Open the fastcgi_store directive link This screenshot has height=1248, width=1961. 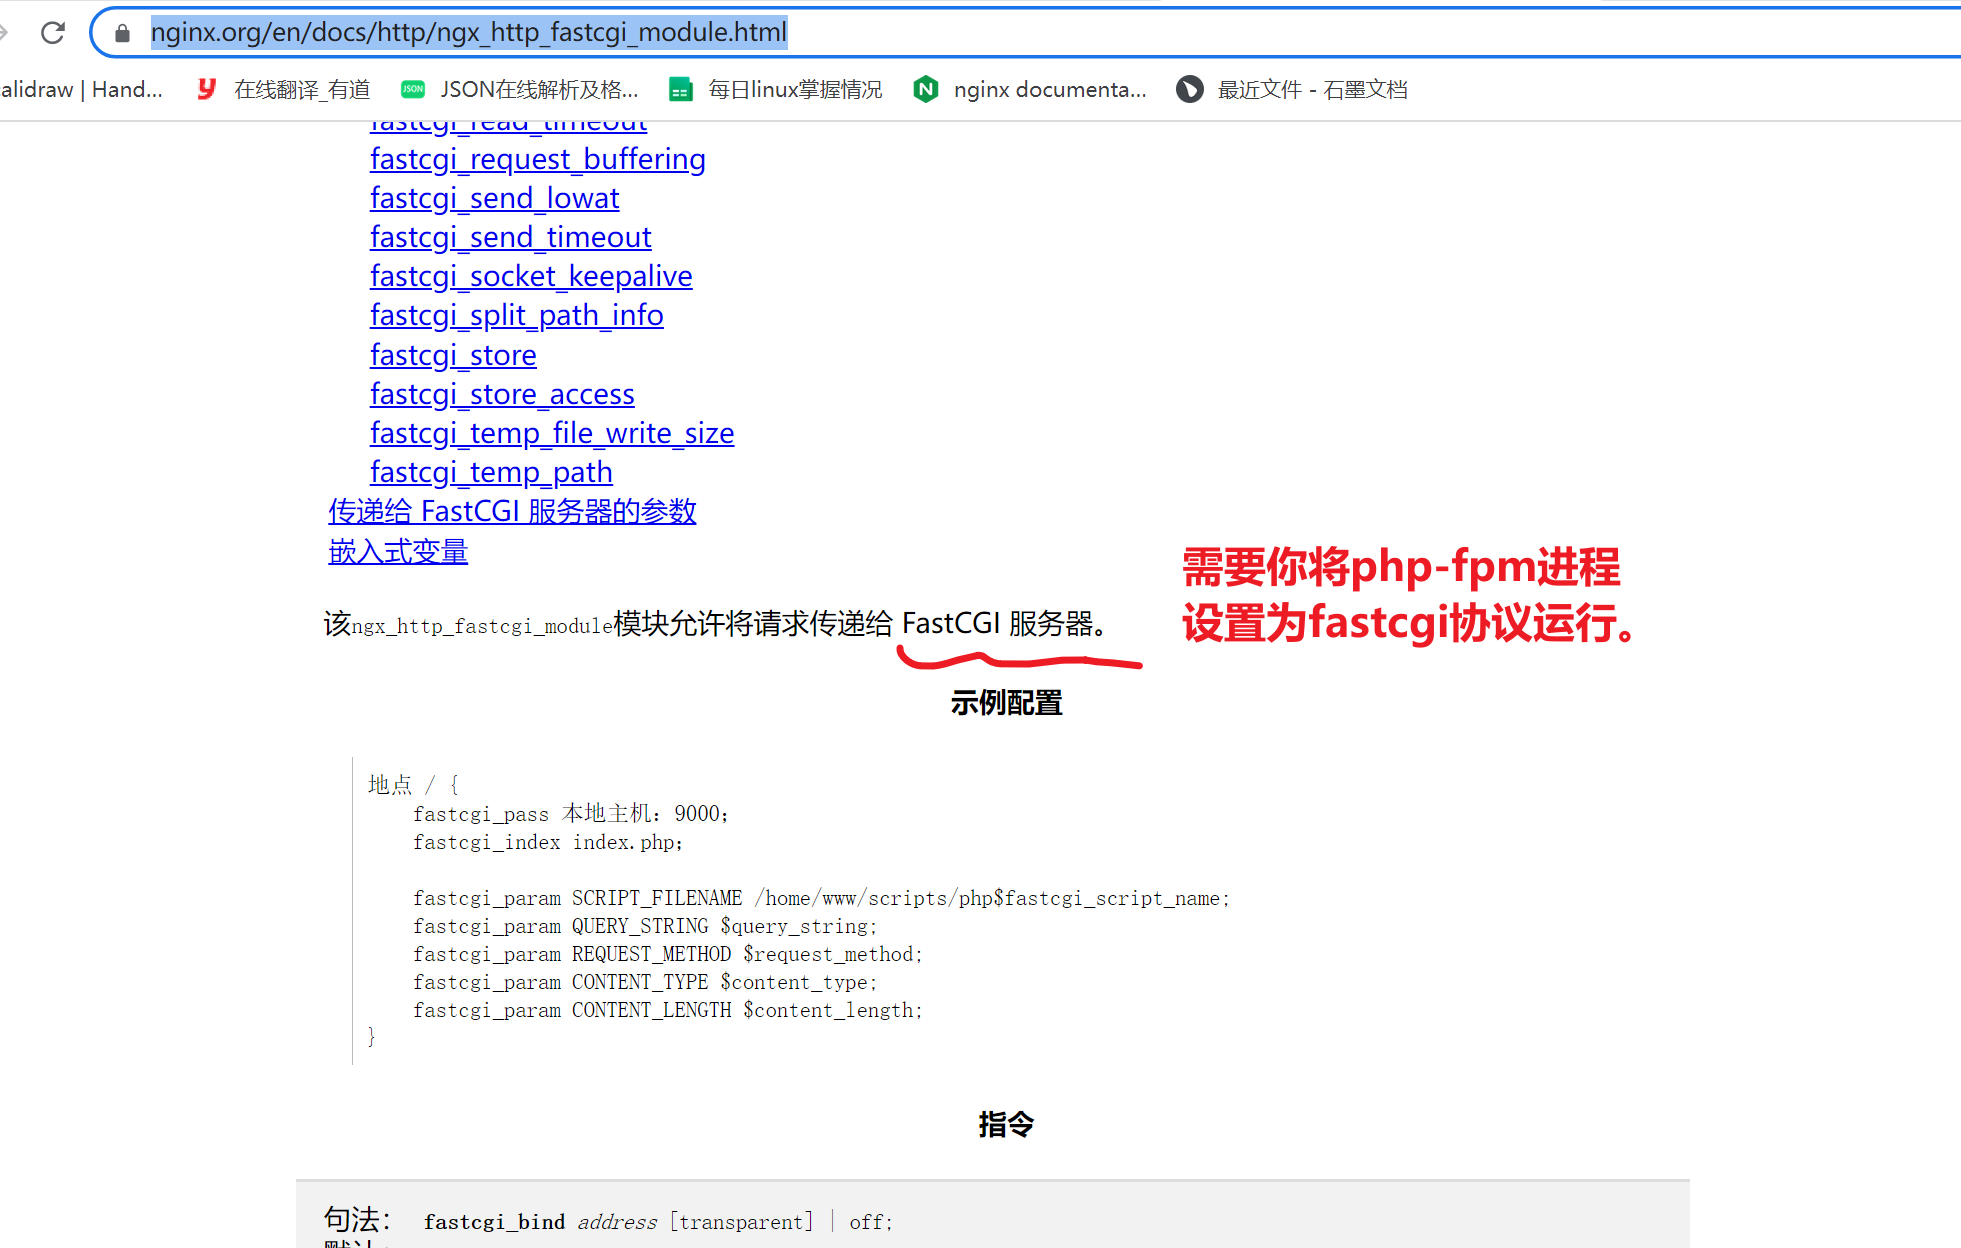click(452, 355)
